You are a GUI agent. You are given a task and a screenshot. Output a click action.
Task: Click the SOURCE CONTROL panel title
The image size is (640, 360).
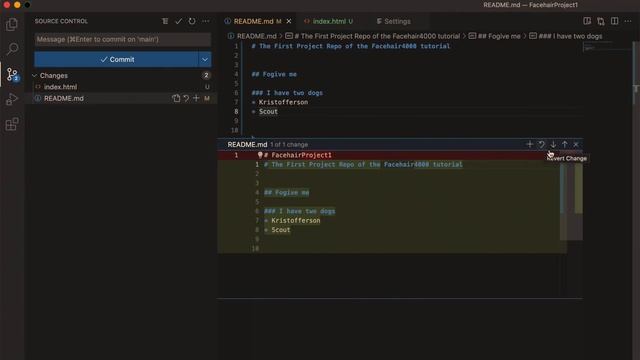coord(61,21)
